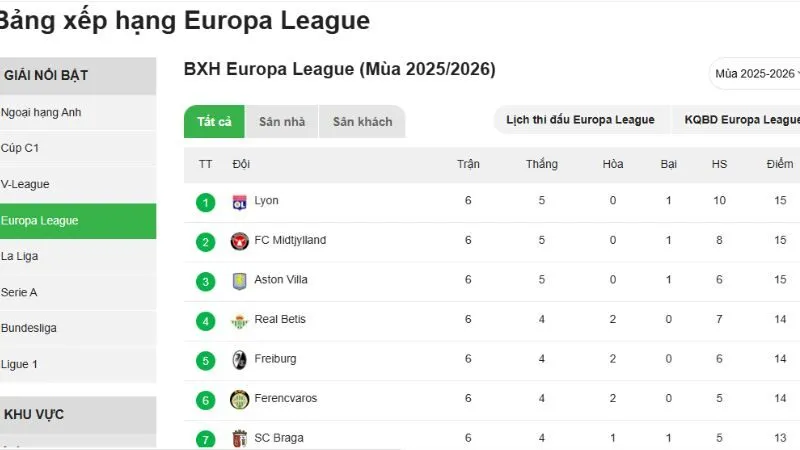Open Cúp C1 in sidebar

pyautogui.click(x=20, y=148)
